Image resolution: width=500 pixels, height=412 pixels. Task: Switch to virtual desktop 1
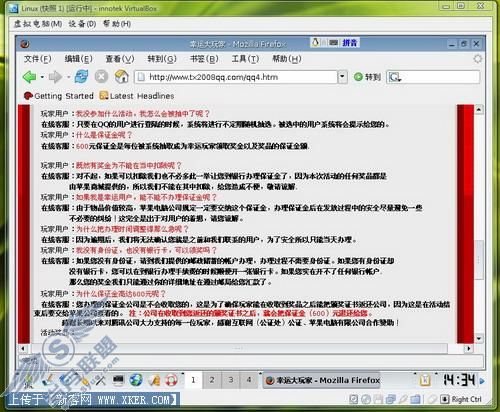(193, 380)
